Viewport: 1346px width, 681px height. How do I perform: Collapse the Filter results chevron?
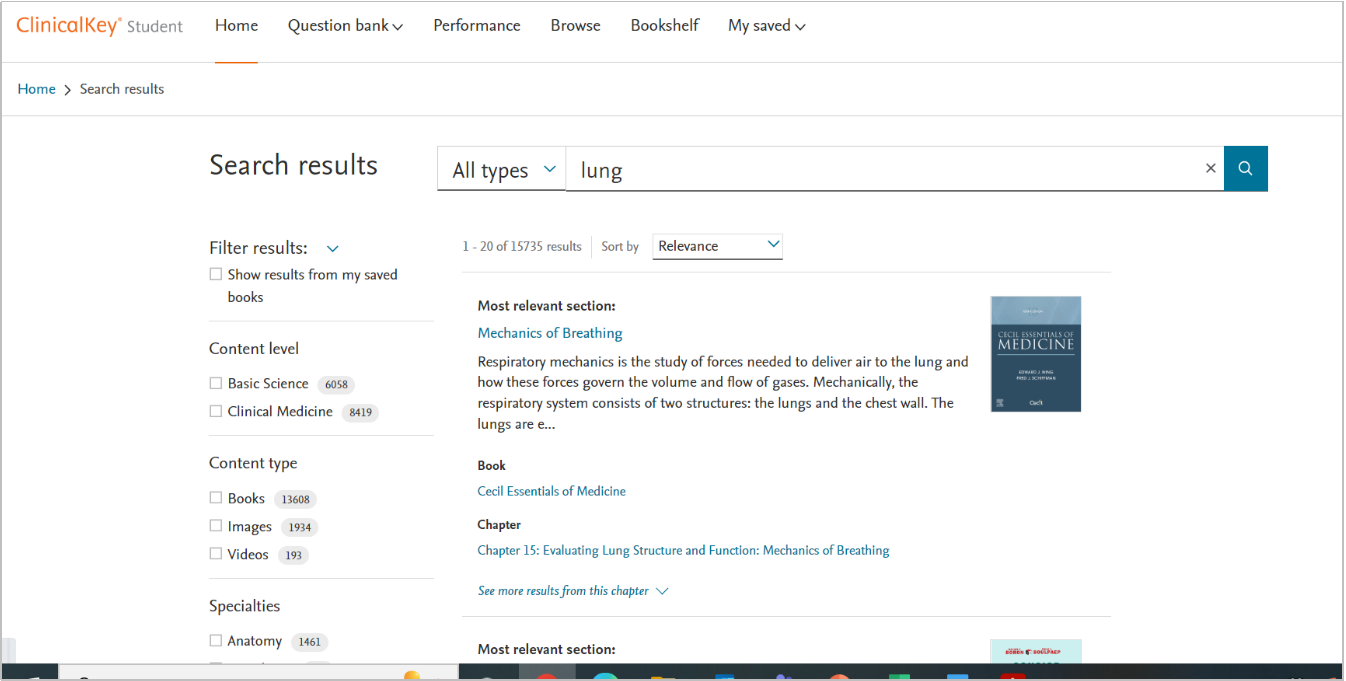[x=333, y=249]
